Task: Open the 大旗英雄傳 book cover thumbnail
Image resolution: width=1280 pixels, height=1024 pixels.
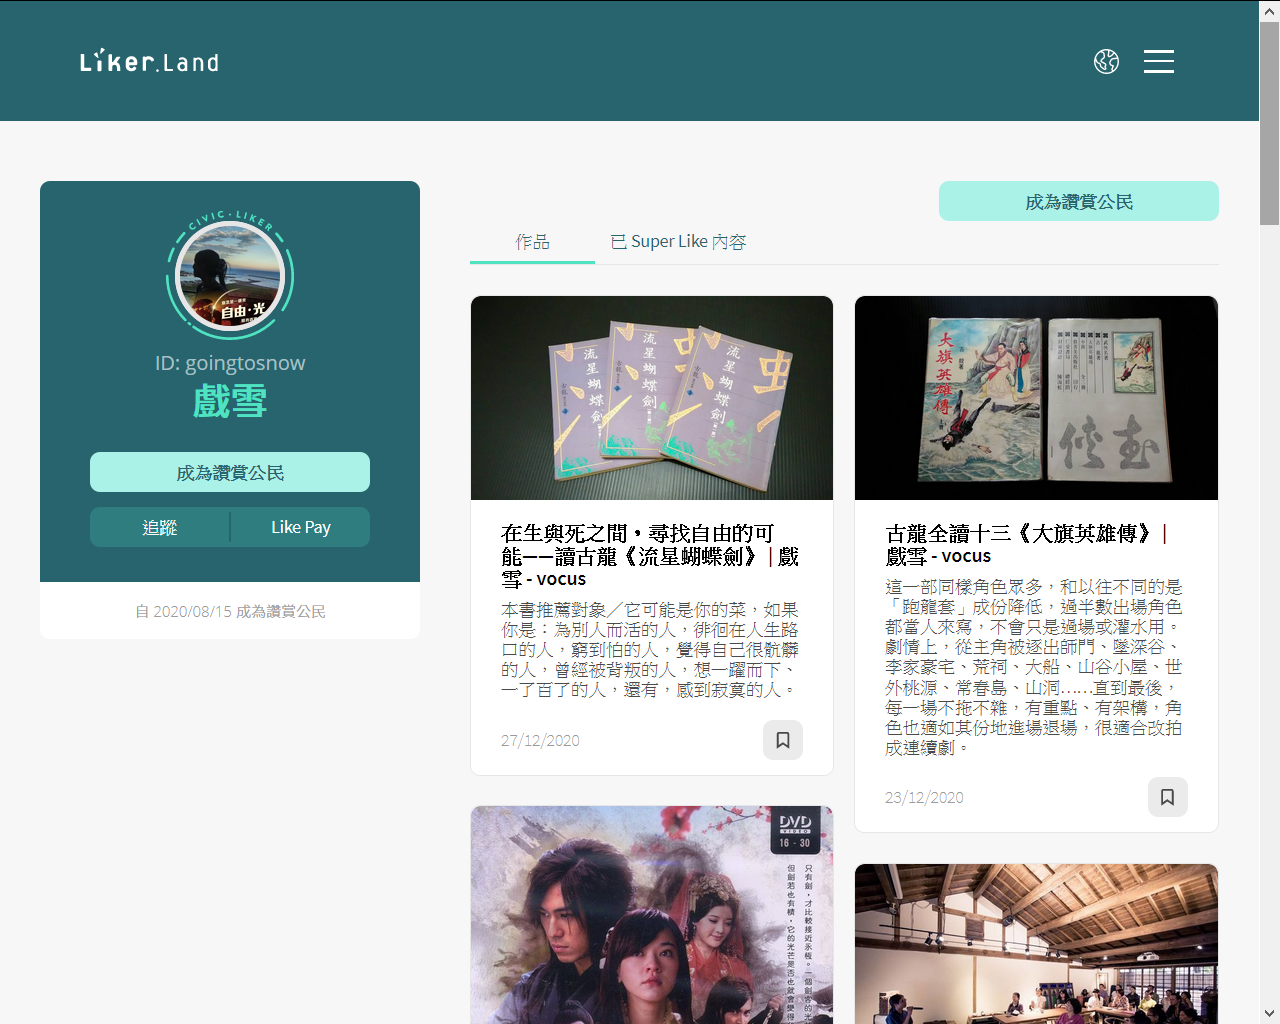Action: [1036, 398]
